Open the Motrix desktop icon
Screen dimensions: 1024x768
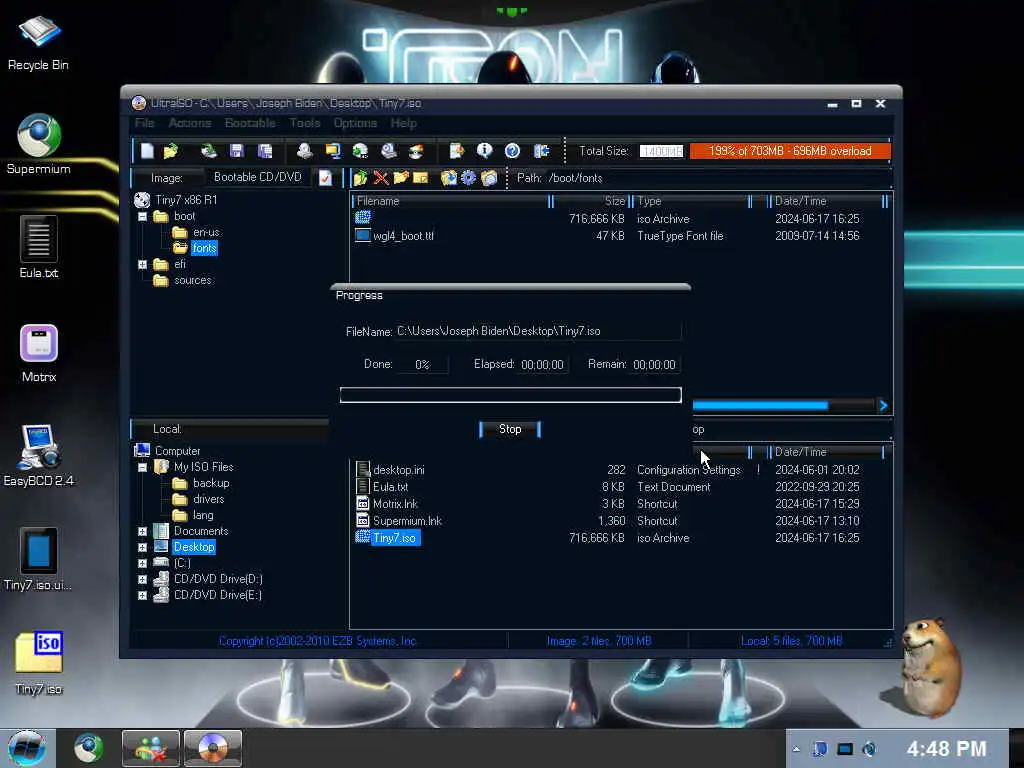(39, 353)
